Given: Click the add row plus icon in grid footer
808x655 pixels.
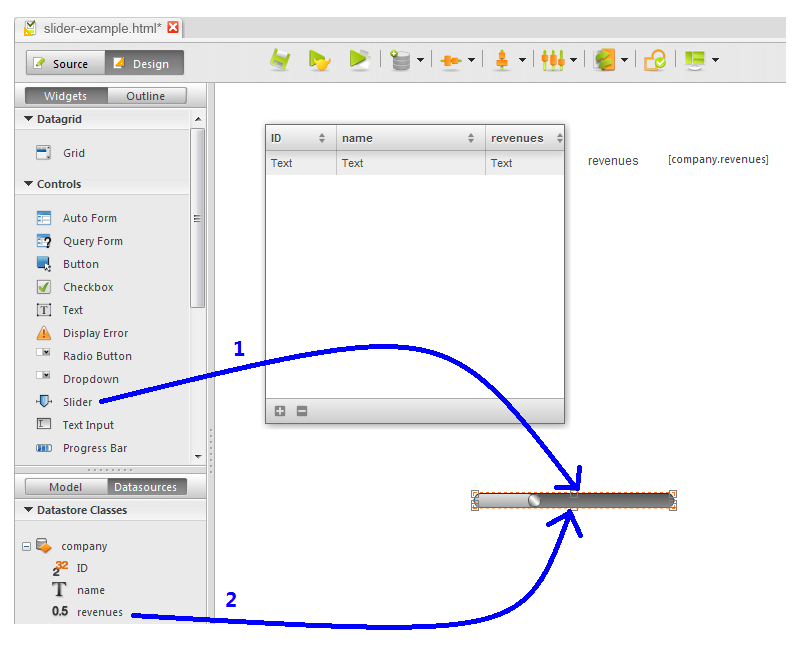Looking at the screenshot, I should tap(280, 411).
